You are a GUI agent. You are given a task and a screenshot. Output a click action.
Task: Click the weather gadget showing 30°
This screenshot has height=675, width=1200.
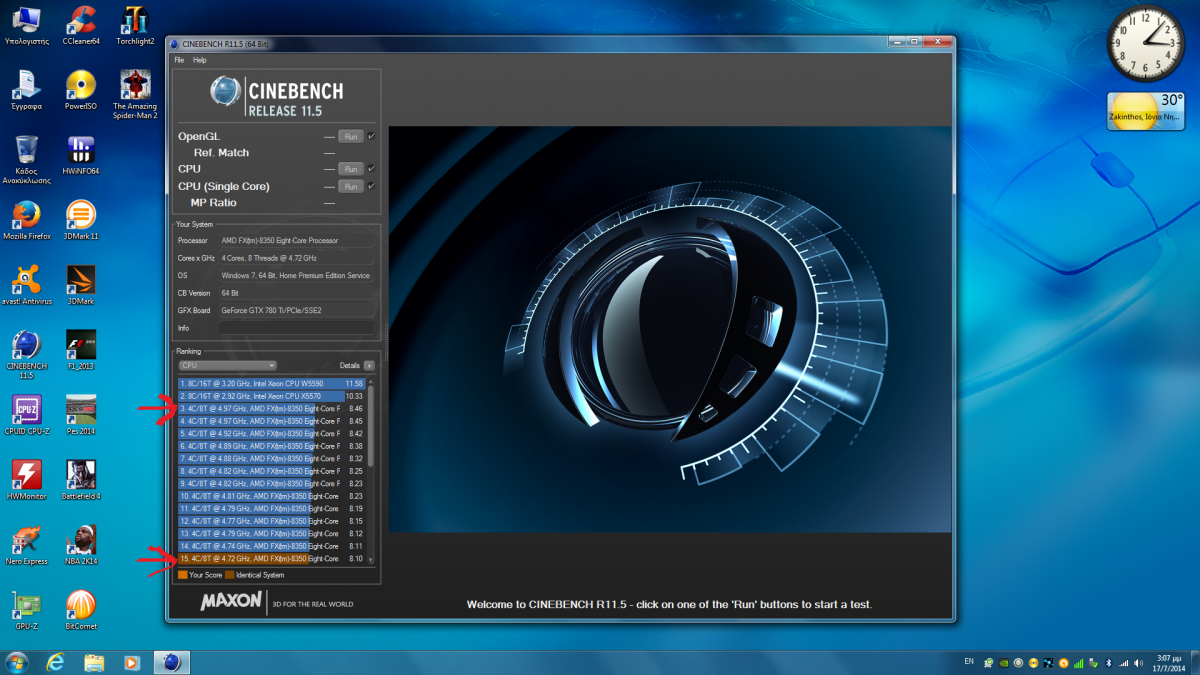point(1146,111)
